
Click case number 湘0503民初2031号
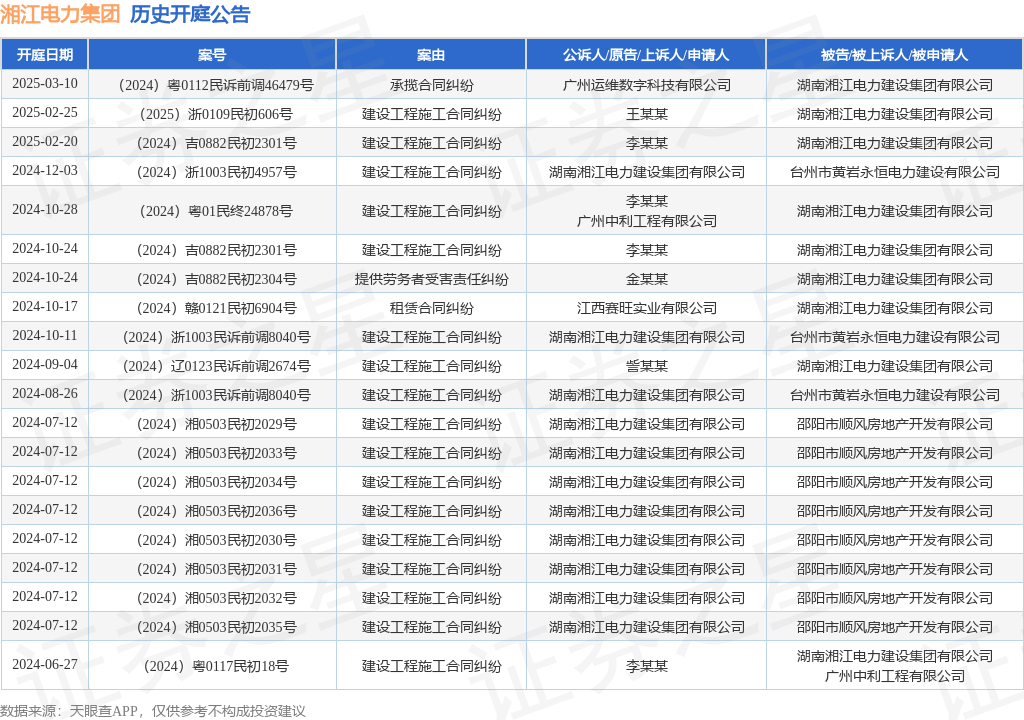click(x=216, y=570)
